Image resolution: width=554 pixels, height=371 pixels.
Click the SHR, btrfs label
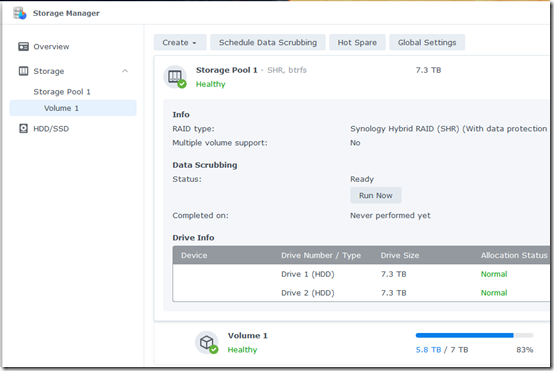(287, 70)
